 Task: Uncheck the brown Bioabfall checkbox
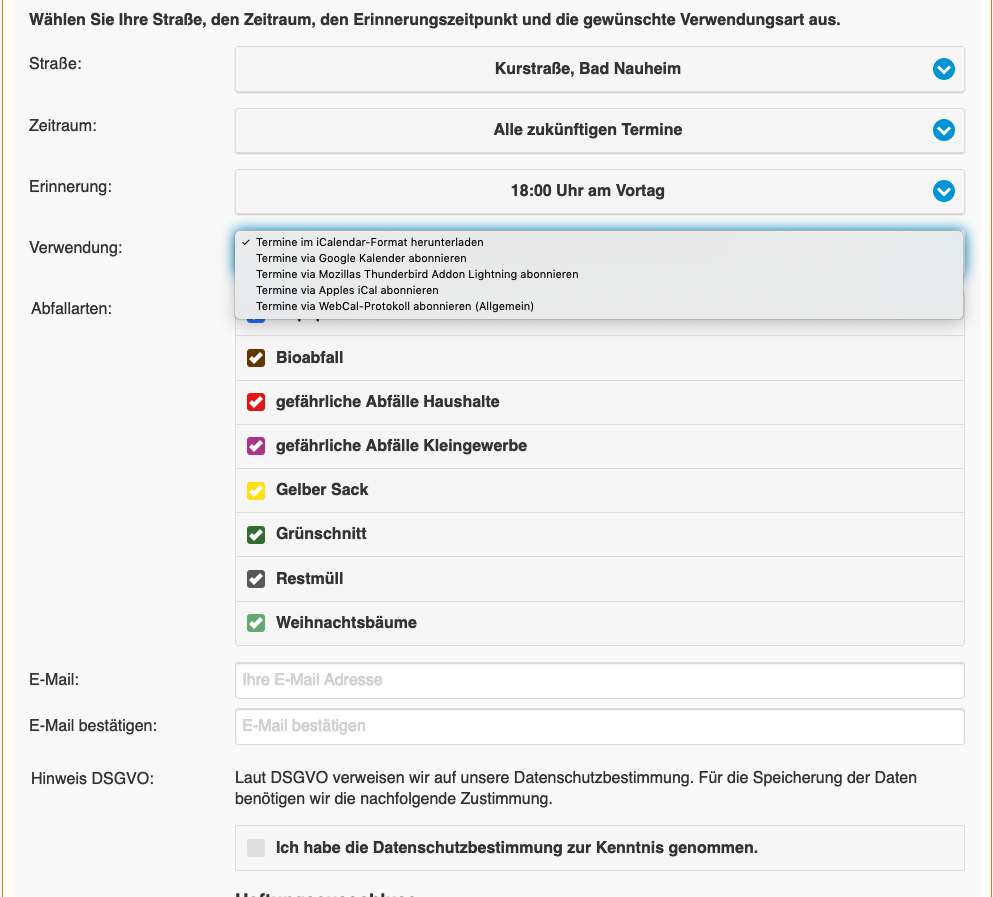pos(256,358)
